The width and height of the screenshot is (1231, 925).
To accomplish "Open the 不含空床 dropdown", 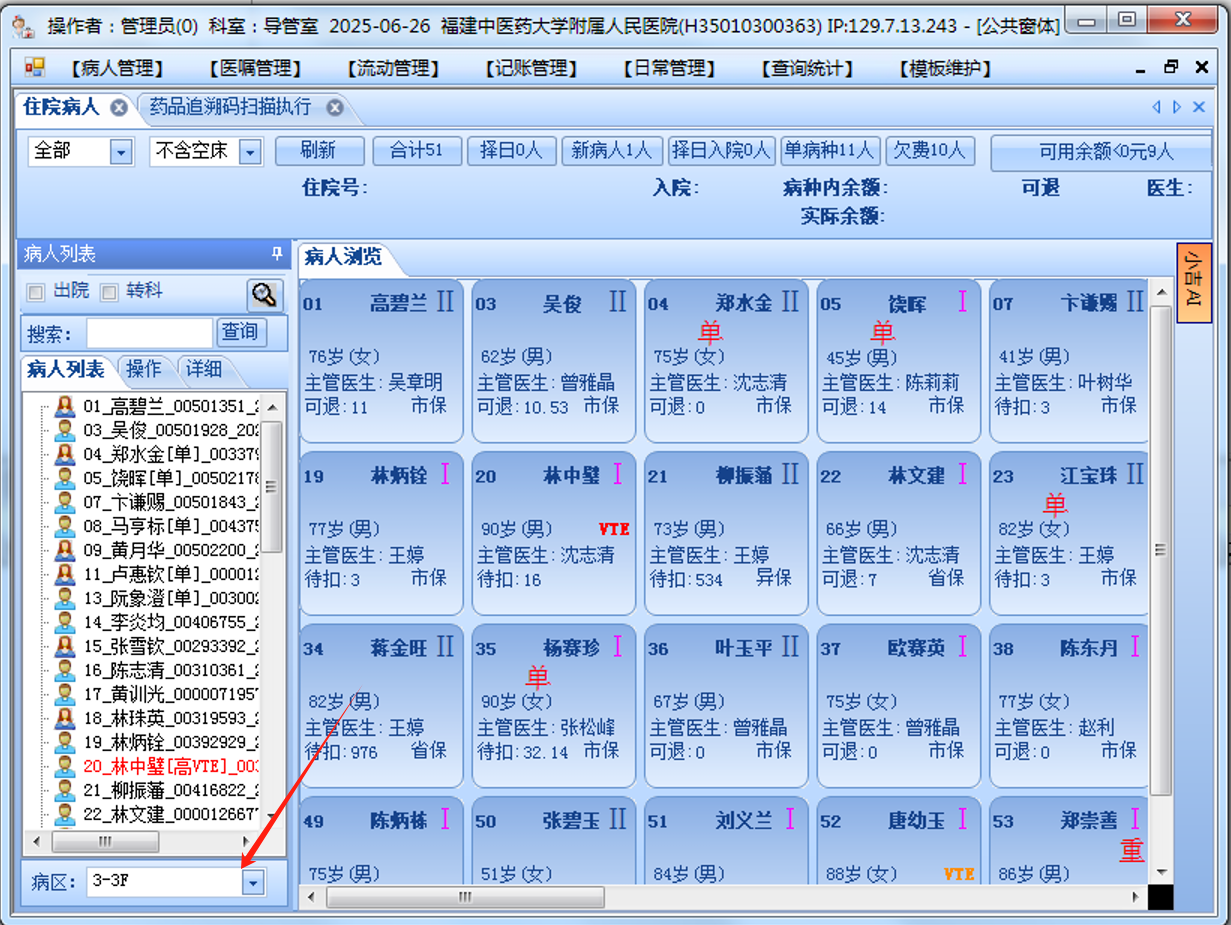I will click(250, 152).
